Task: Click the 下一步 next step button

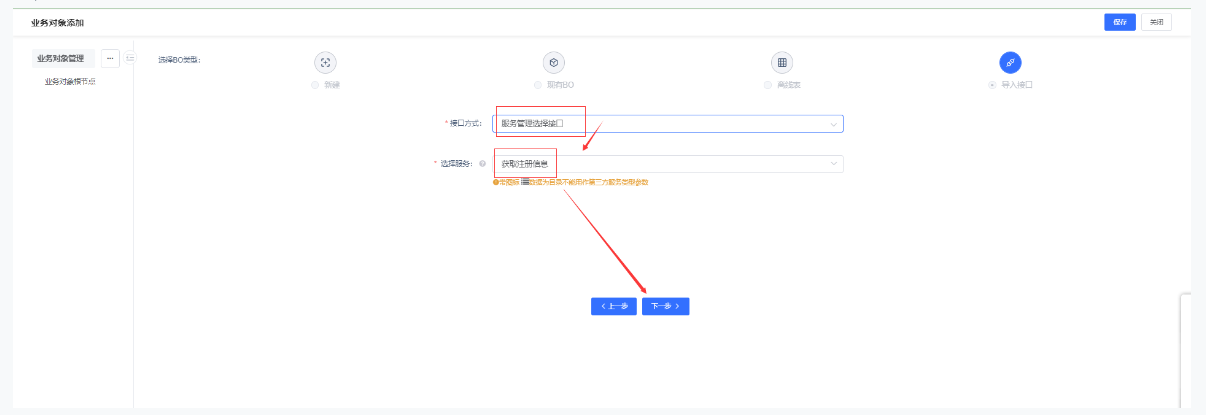Action: [x=665, y=306]
